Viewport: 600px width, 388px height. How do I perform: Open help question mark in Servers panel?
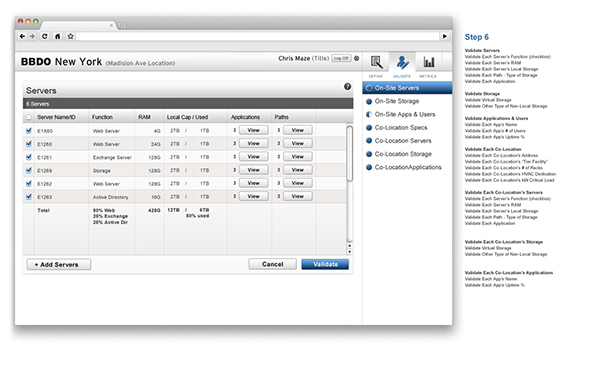pyautogui.click(x=347, y=86)
